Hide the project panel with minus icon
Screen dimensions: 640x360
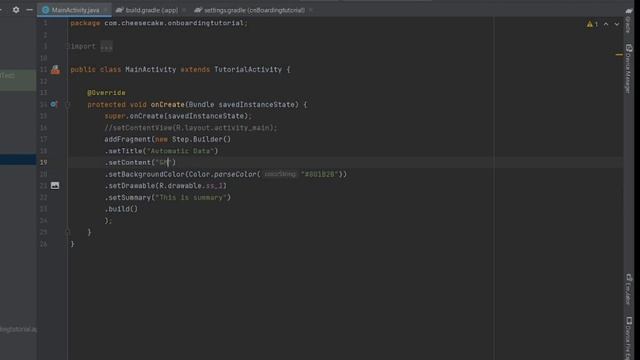(x=29, y=10)
